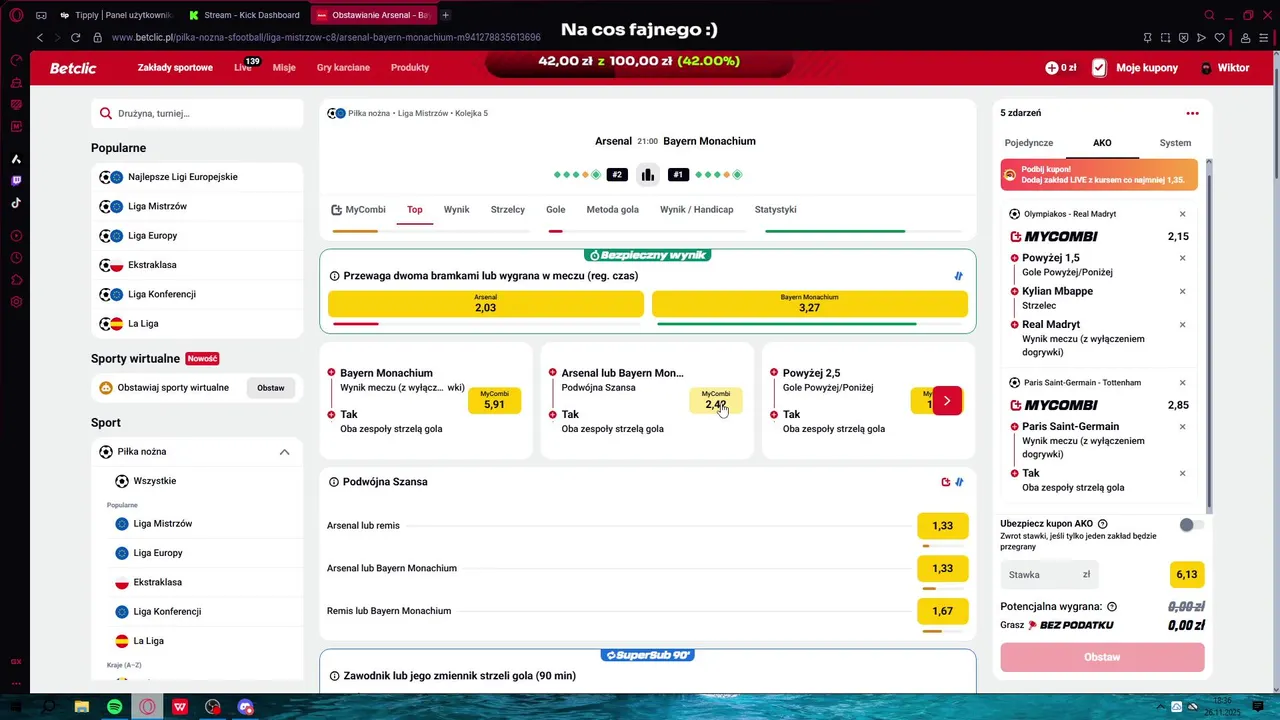
Task: Click Podbij kupon promotional banner
Action: (x=1099, y=174)
